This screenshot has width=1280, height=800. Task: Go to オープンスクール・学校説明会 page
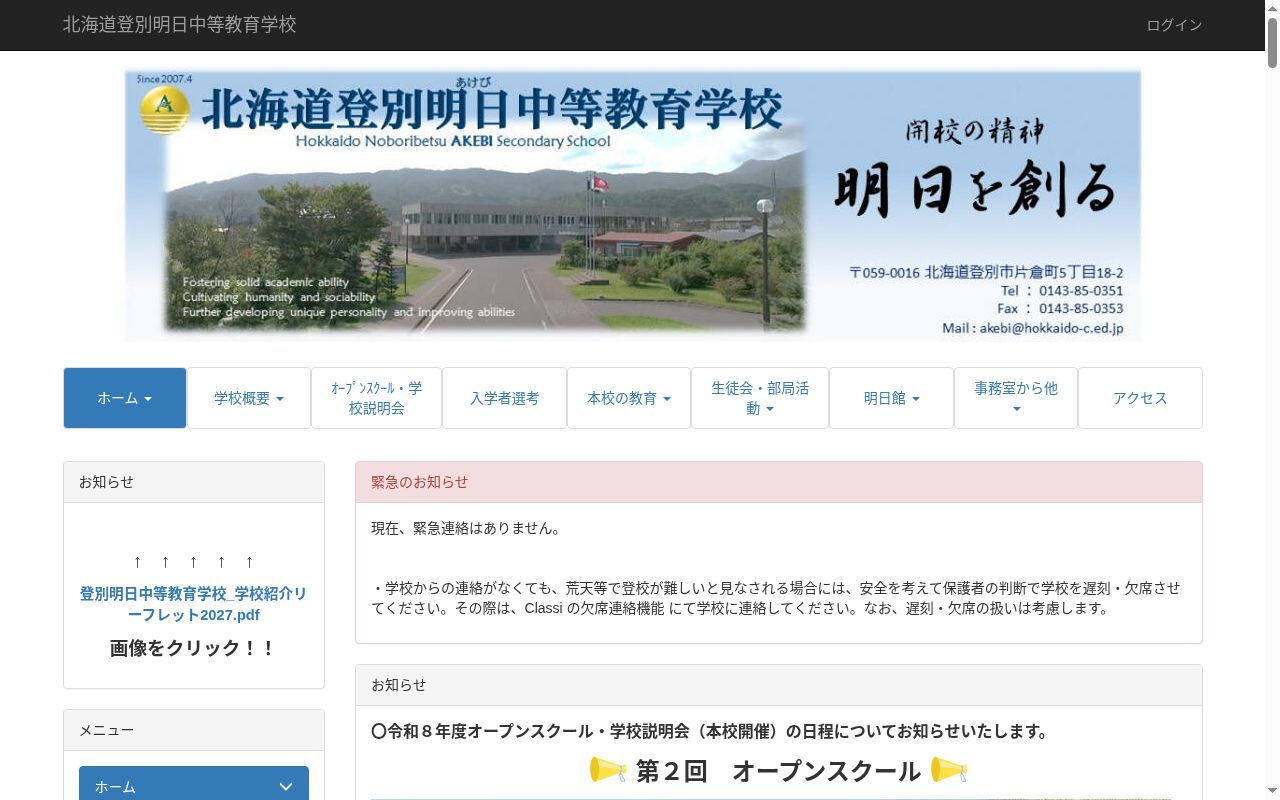point(376,398)
